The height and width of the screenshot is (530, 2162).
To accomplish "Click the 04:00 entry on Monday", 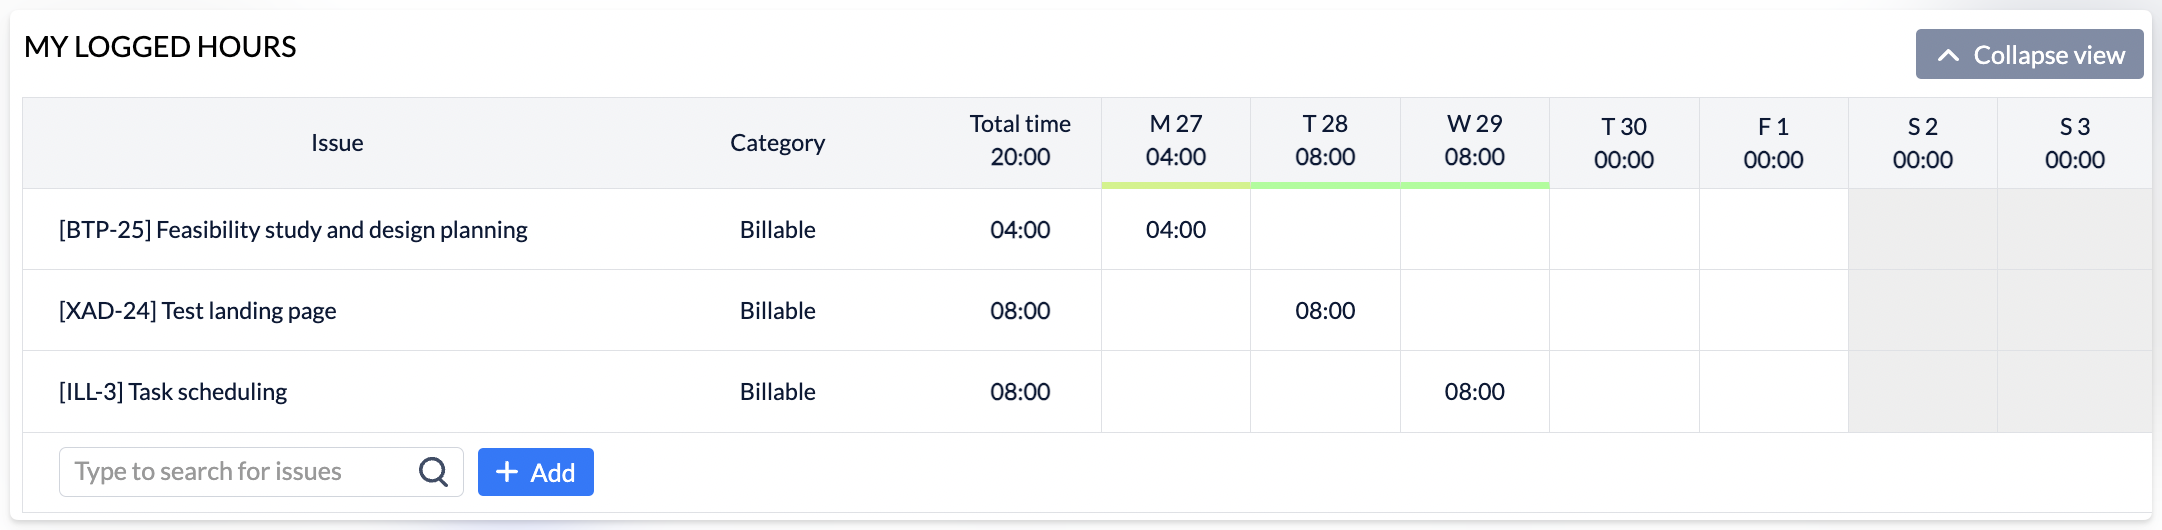I will click(1176, 230).
